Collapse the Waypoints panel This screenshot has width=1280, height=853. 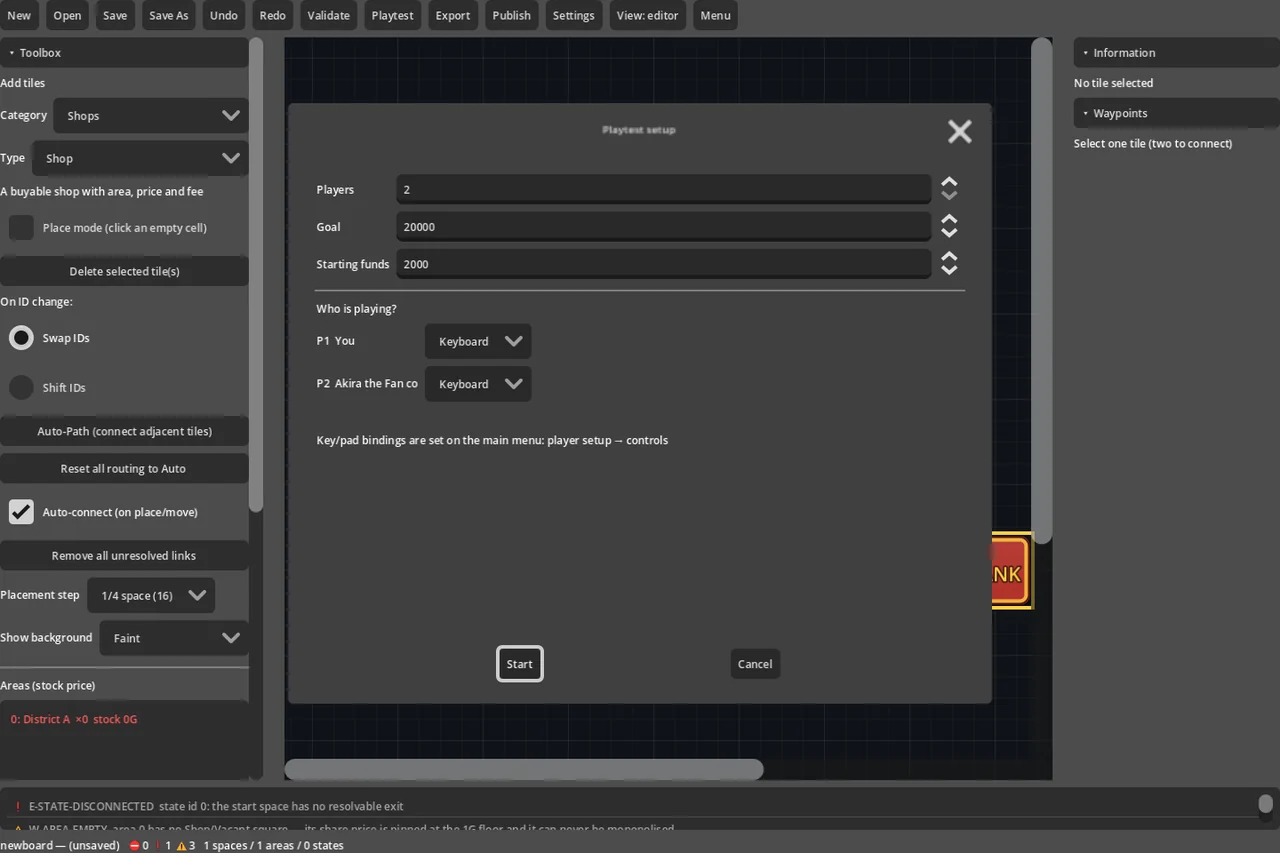[1177, 113]
